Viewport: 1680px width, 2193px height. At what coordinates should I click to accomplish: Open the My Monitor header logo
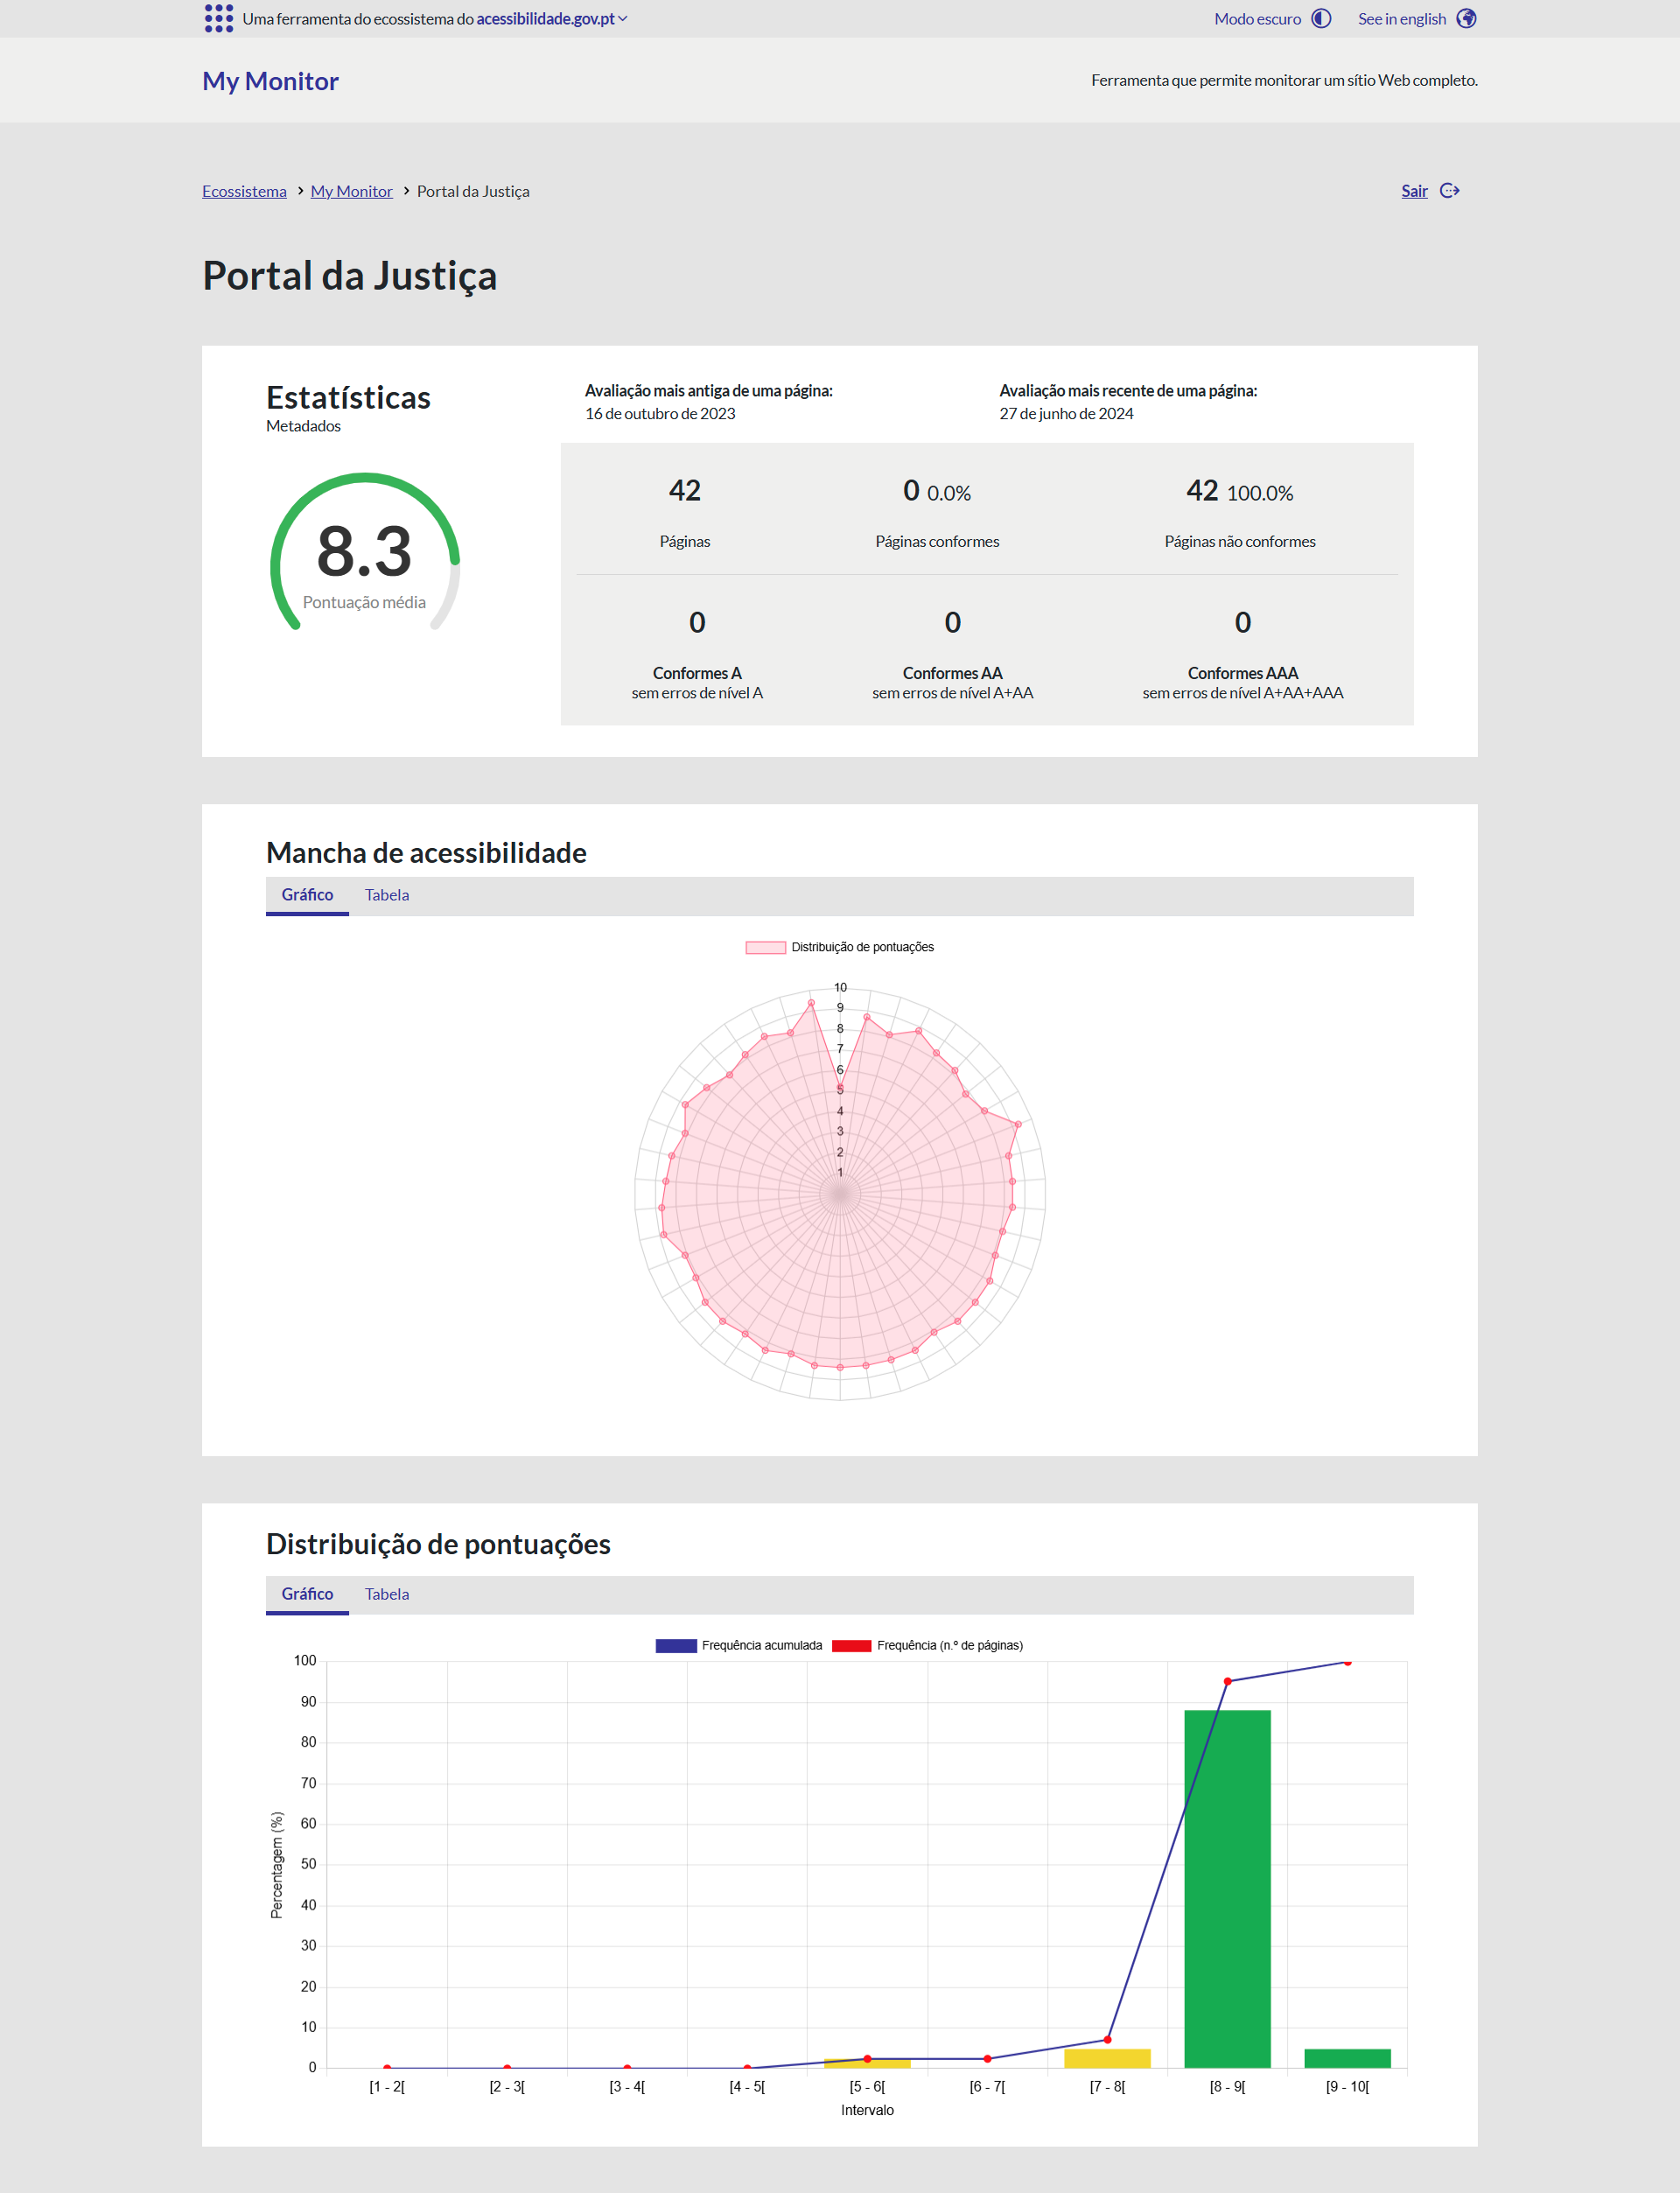270,81
